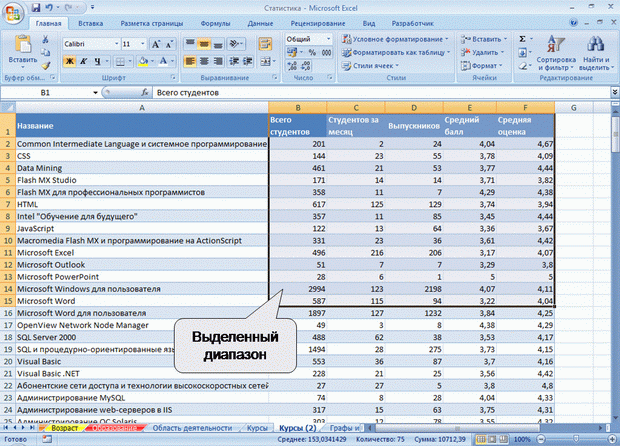
Task: Align cell text to the middle vertically
Action: [204, 43]
